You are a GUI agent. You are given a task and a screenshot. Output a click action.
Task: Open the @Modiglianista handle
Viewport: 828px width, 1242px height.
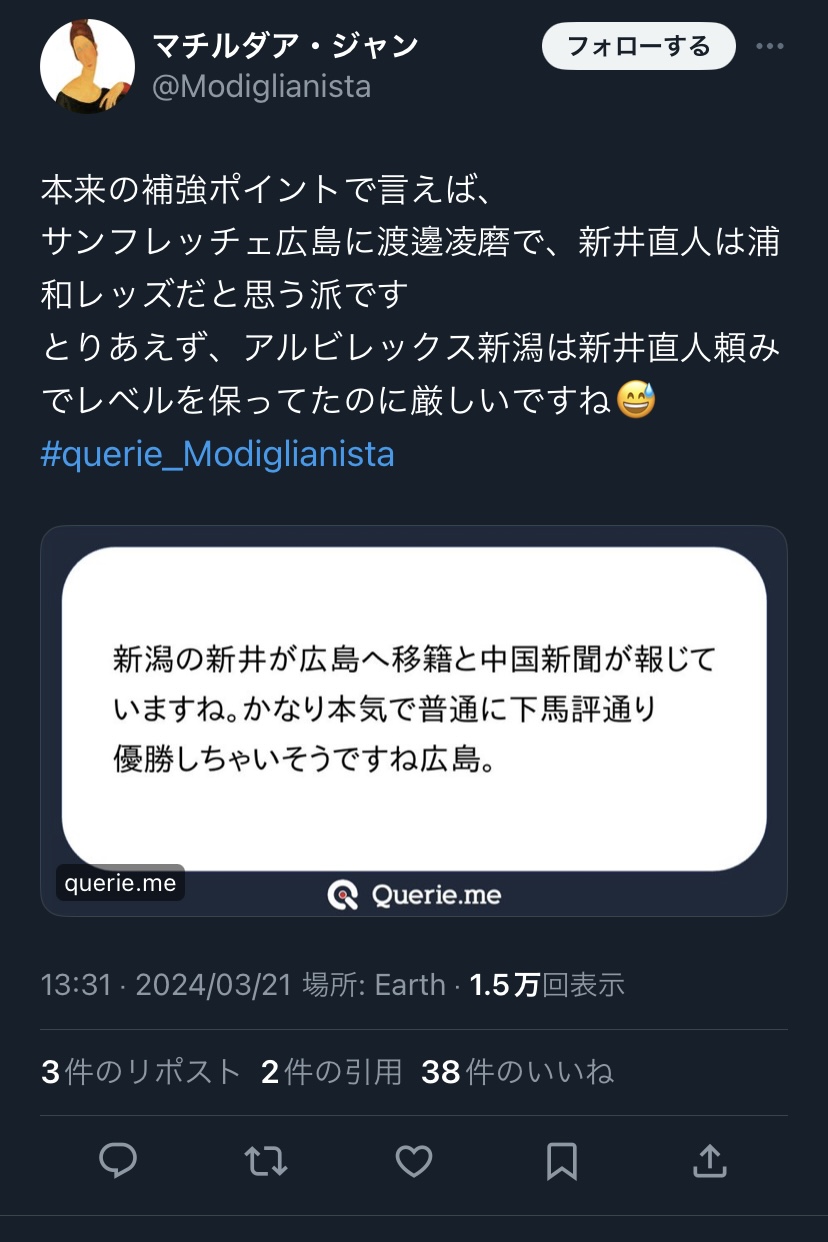(x=261, y=87)
